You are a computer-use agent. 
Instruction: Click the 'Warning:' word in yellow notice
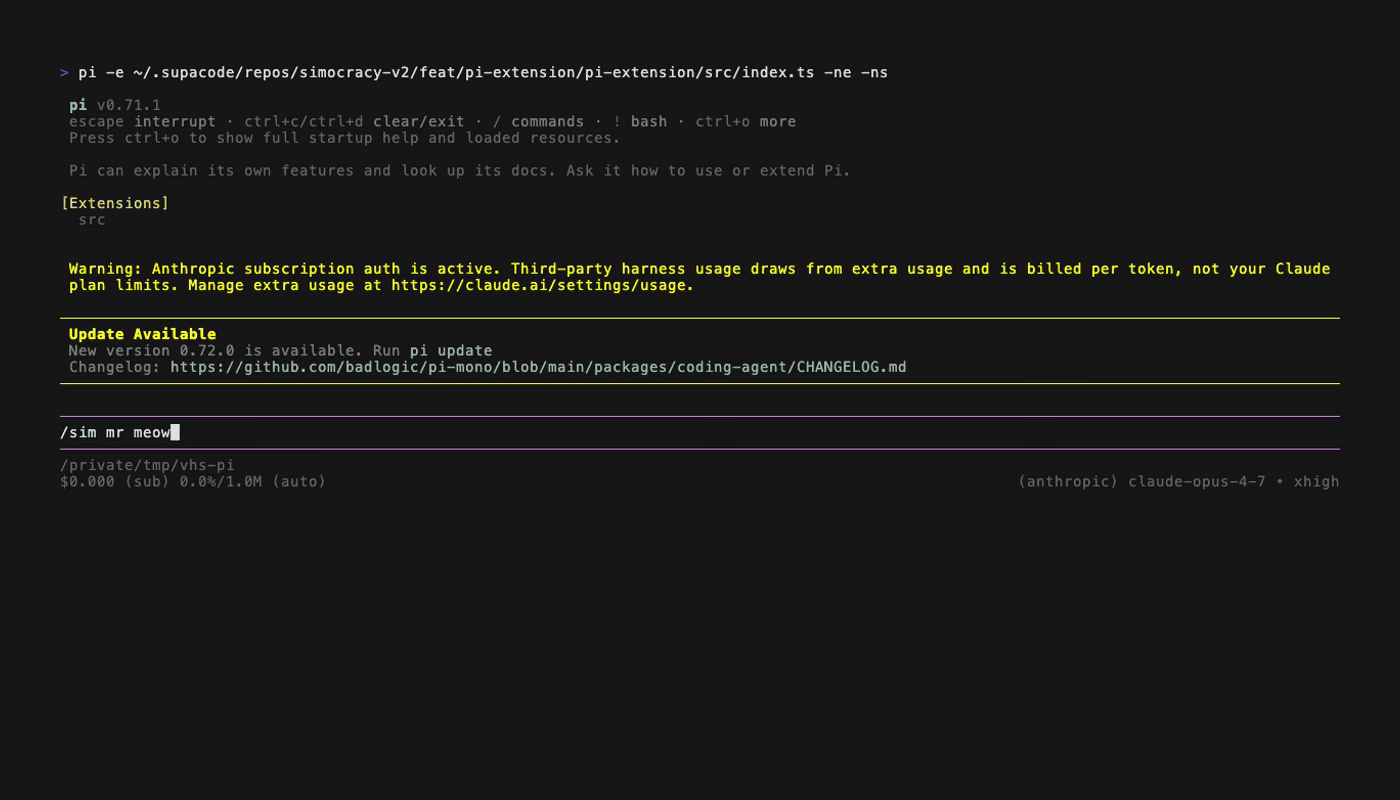coord(106,269)
